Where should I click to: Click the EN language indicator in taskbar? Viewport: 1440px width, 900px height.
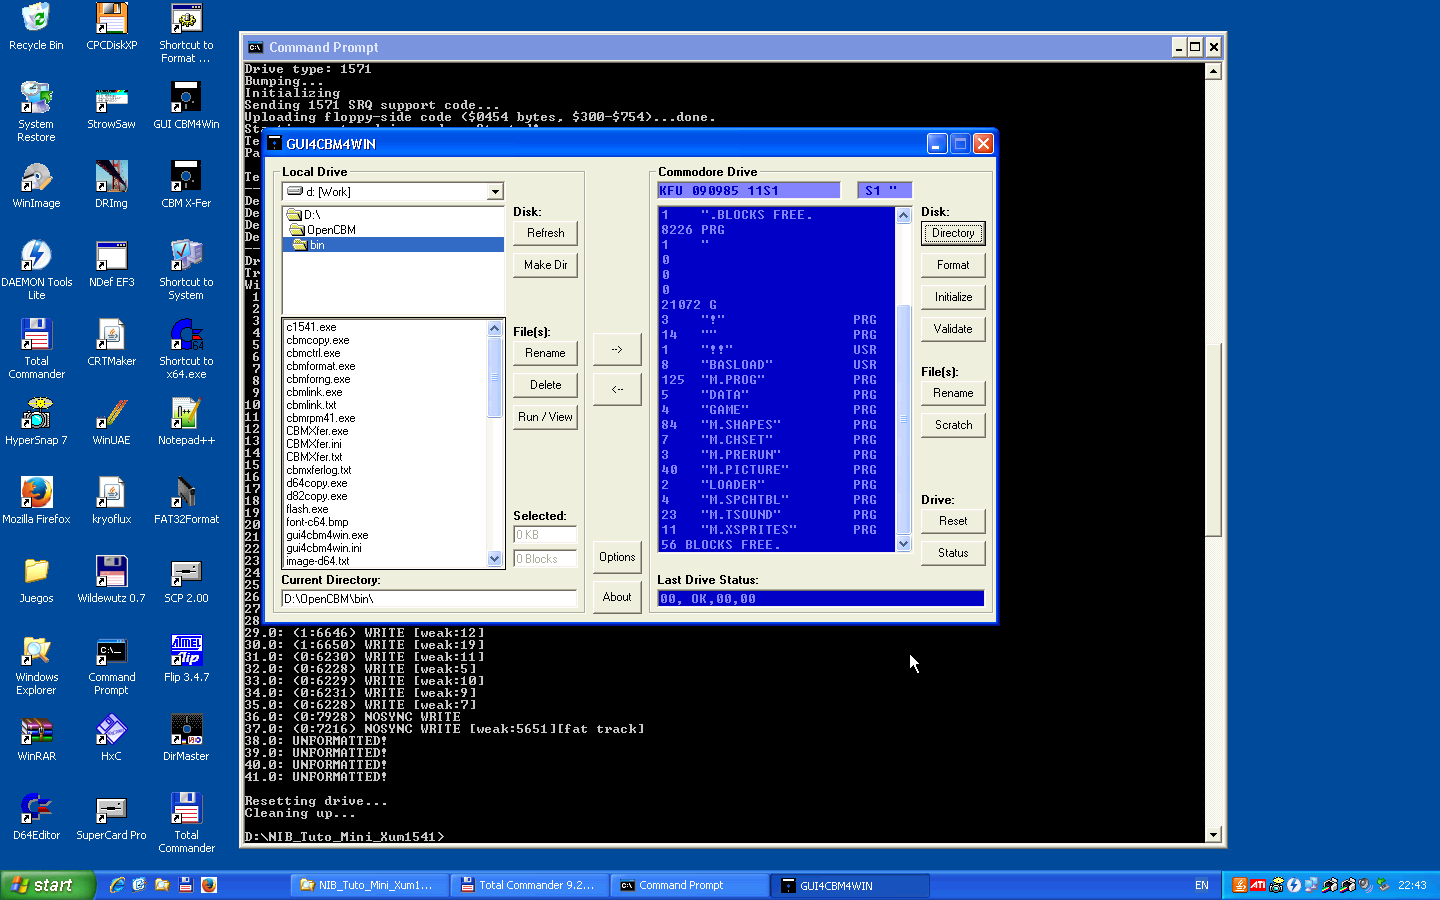point(1202,885)
